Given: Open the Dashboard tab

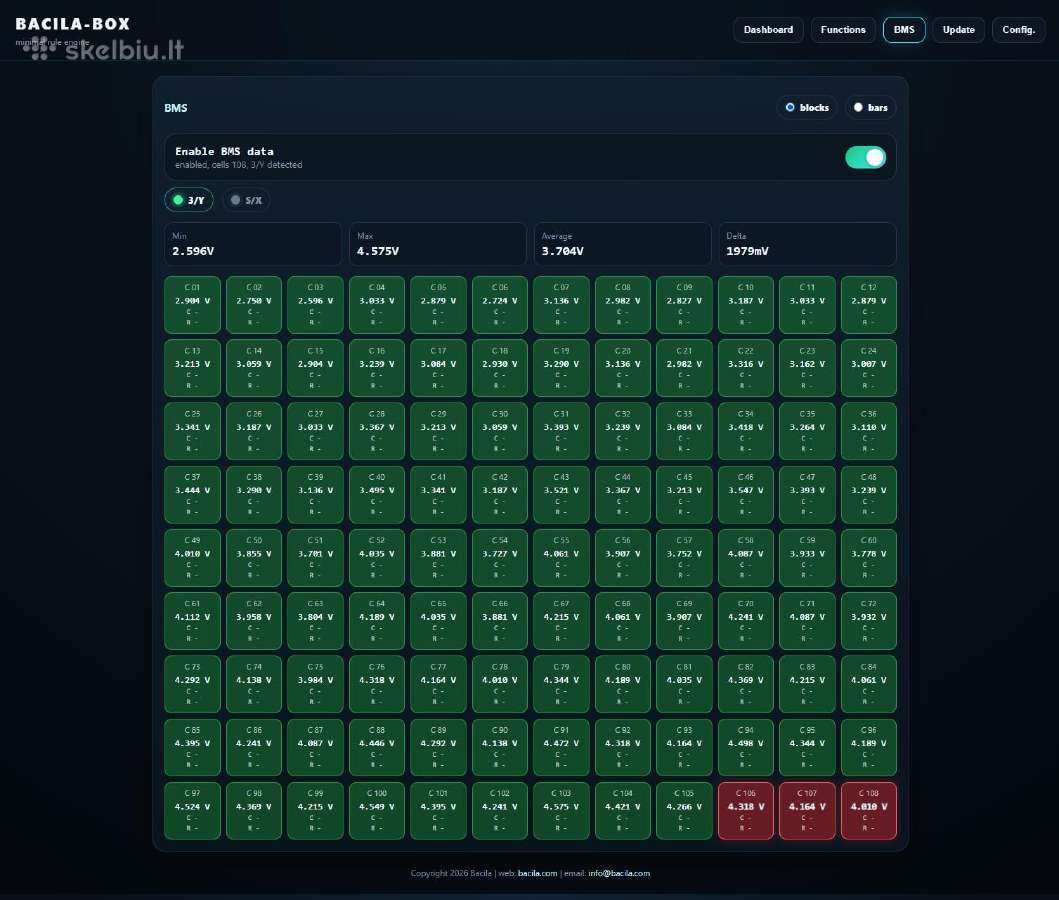Looking at the screenshot, I should click(x=768, y=30).
